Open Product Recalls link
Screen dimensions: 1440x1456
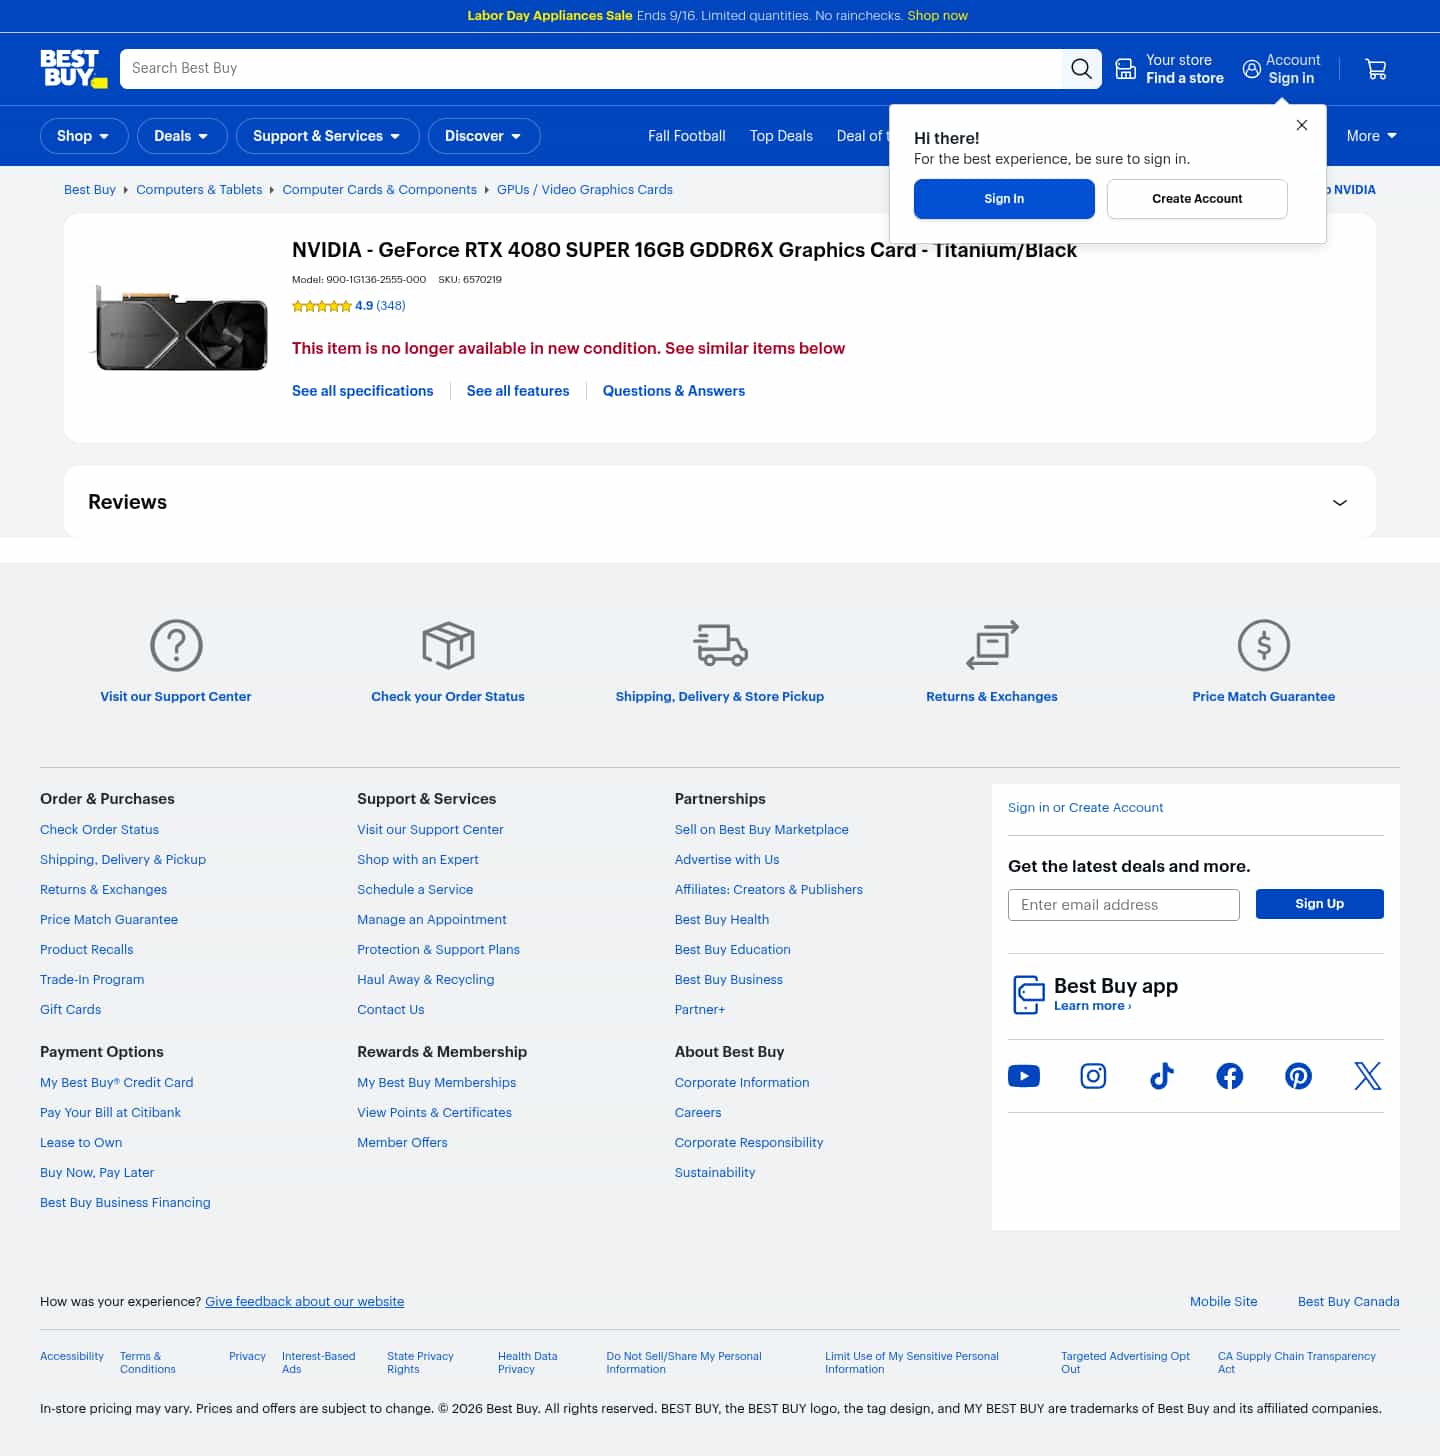pos(87,950)
